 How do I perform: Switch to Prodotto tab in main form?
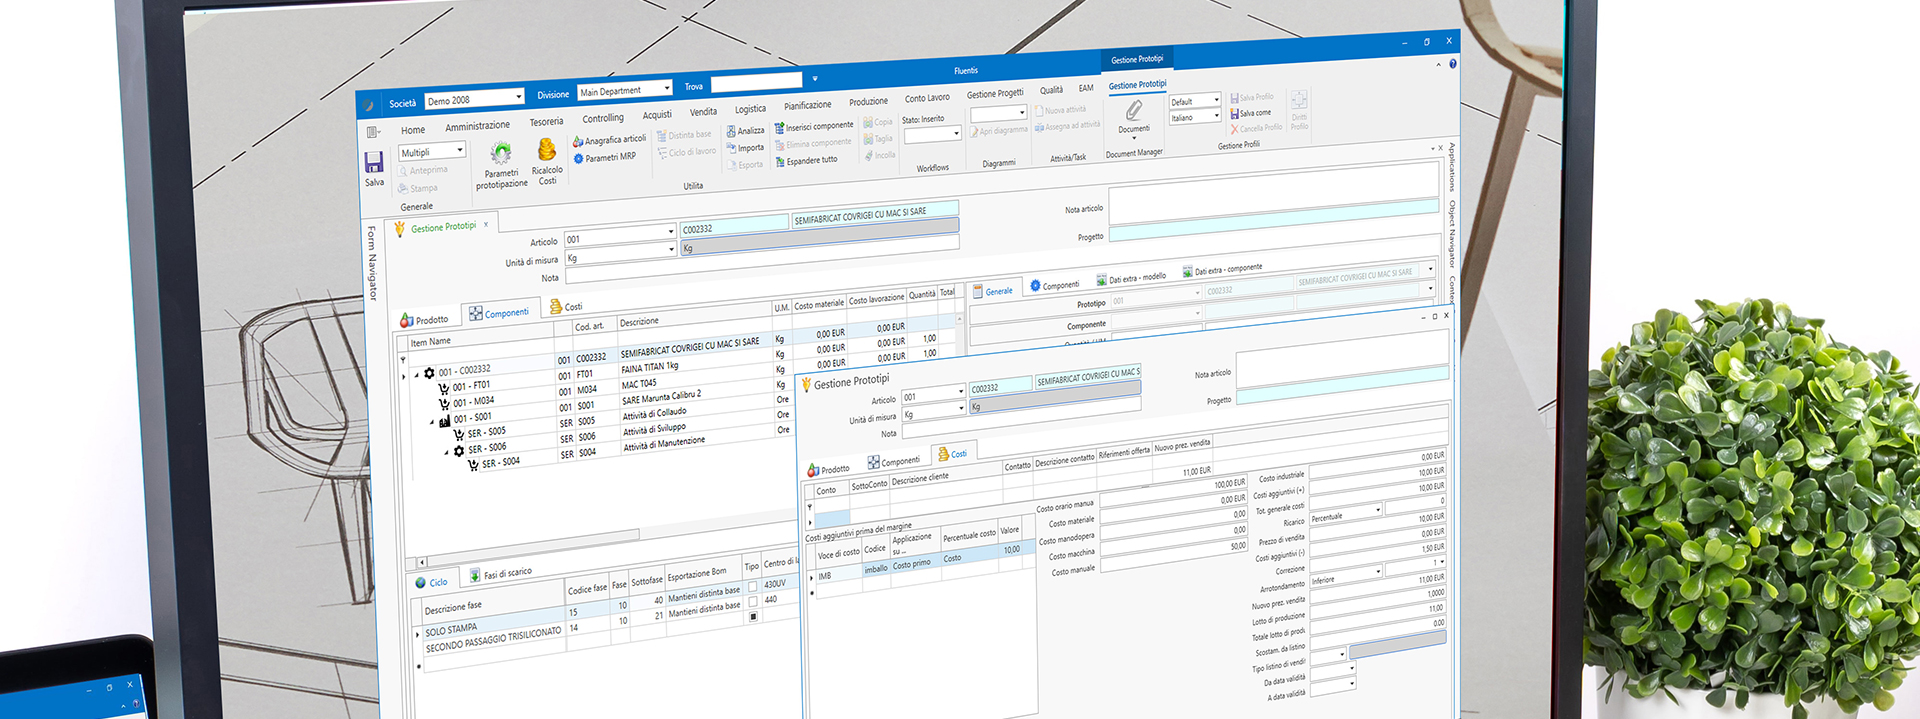click(424, 320)
